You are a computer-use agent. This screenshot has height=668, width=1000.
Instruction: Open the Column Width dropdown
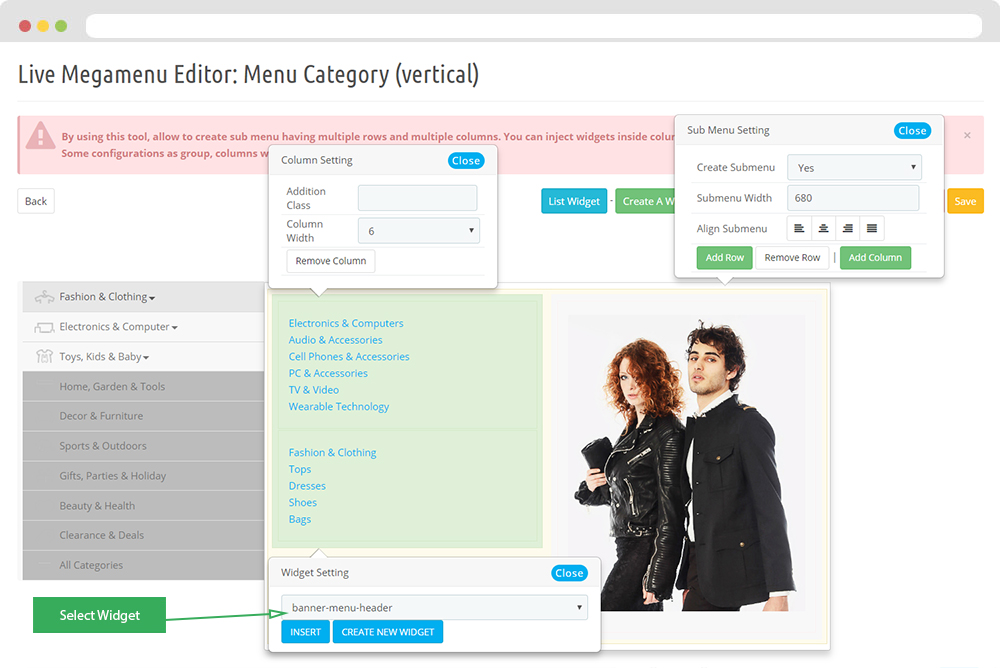pyautogui.click(x=418, y=231)
